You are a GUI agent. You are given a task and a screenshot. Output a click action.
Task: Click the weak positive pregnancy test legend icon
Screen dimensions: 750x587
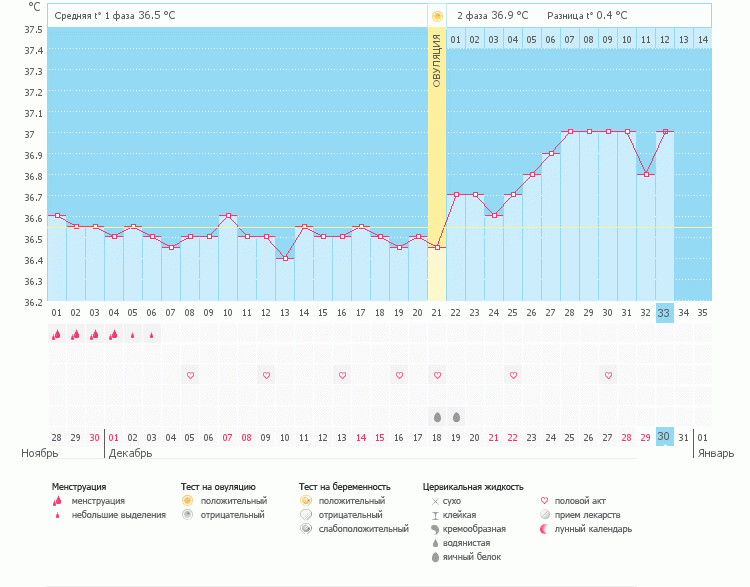point(305,529)
